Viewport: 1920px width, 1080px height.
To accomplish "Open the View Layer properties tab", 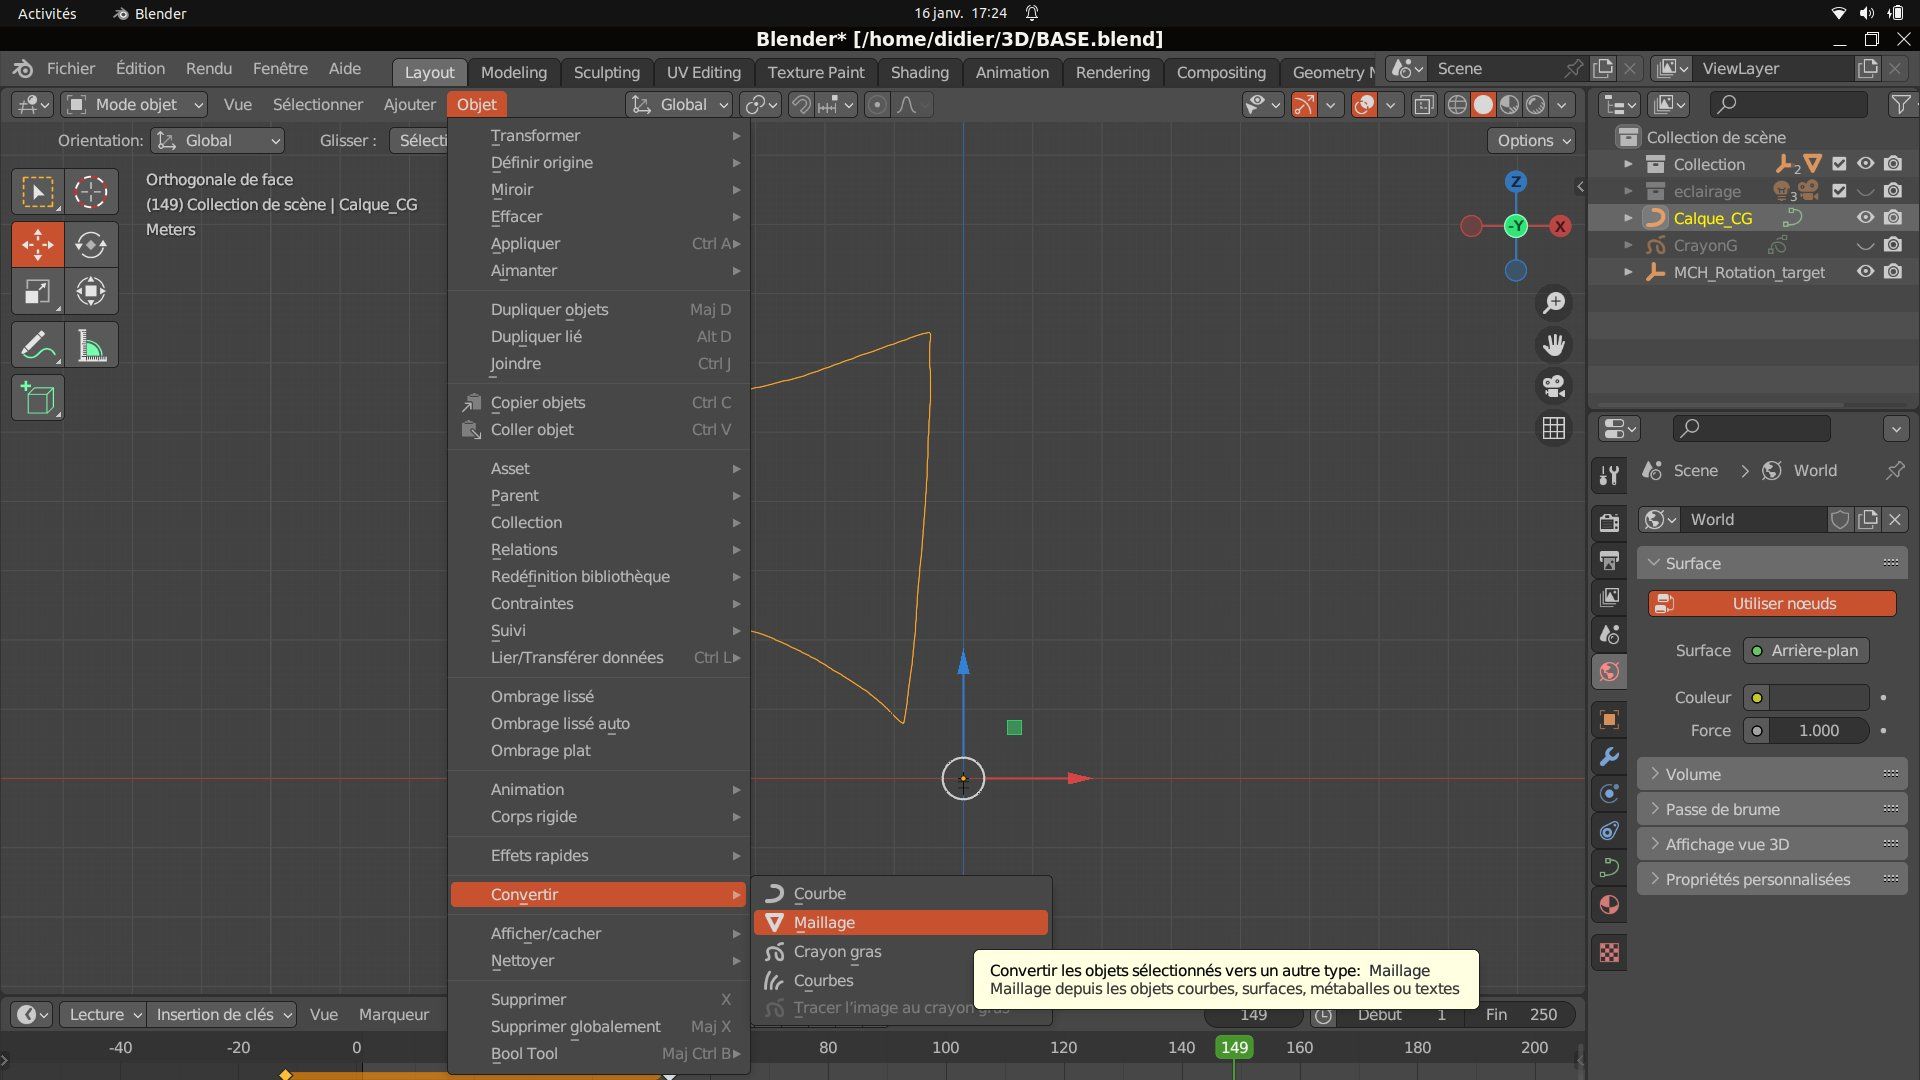I will (x=1609, y=597).
